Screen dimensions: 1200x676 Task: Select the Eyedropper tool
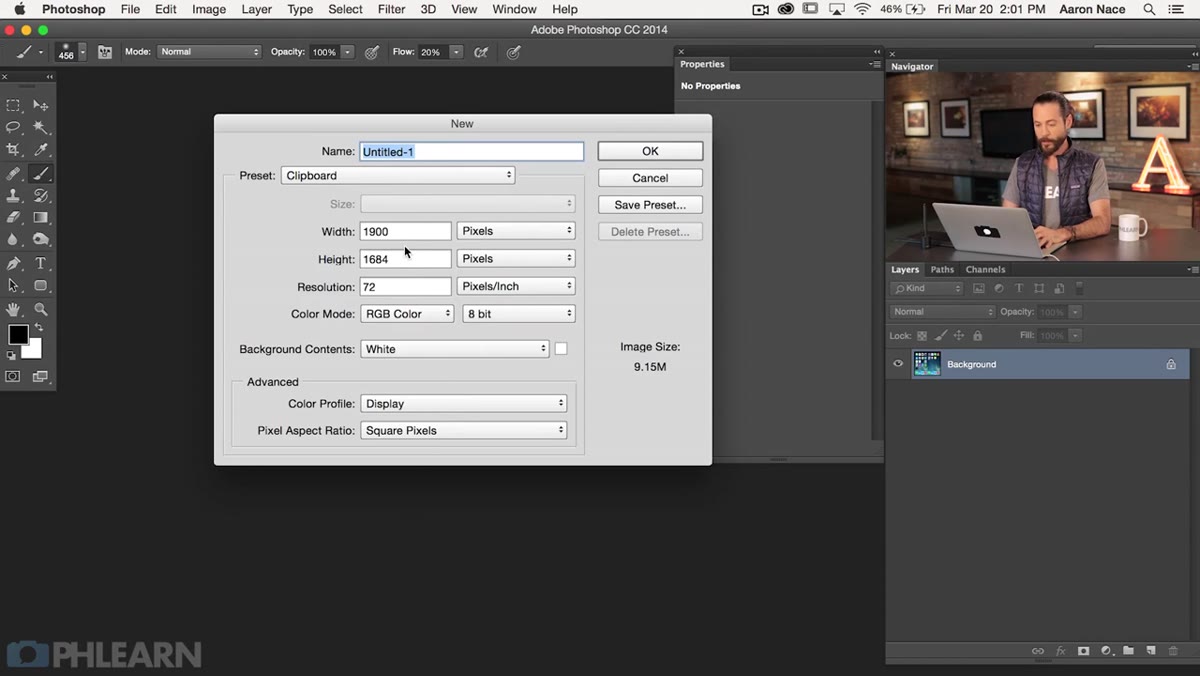point(41,150)
